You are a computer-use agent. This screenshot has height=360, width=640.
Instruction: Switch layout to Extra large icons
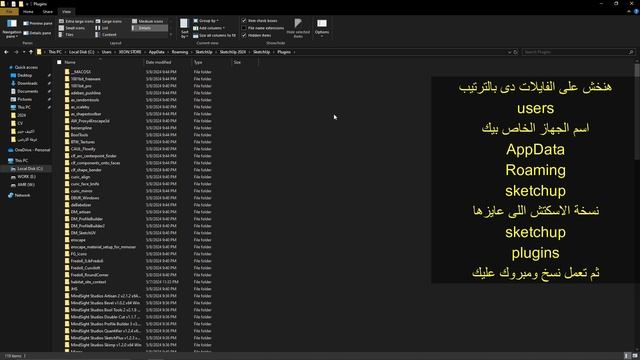76,21
